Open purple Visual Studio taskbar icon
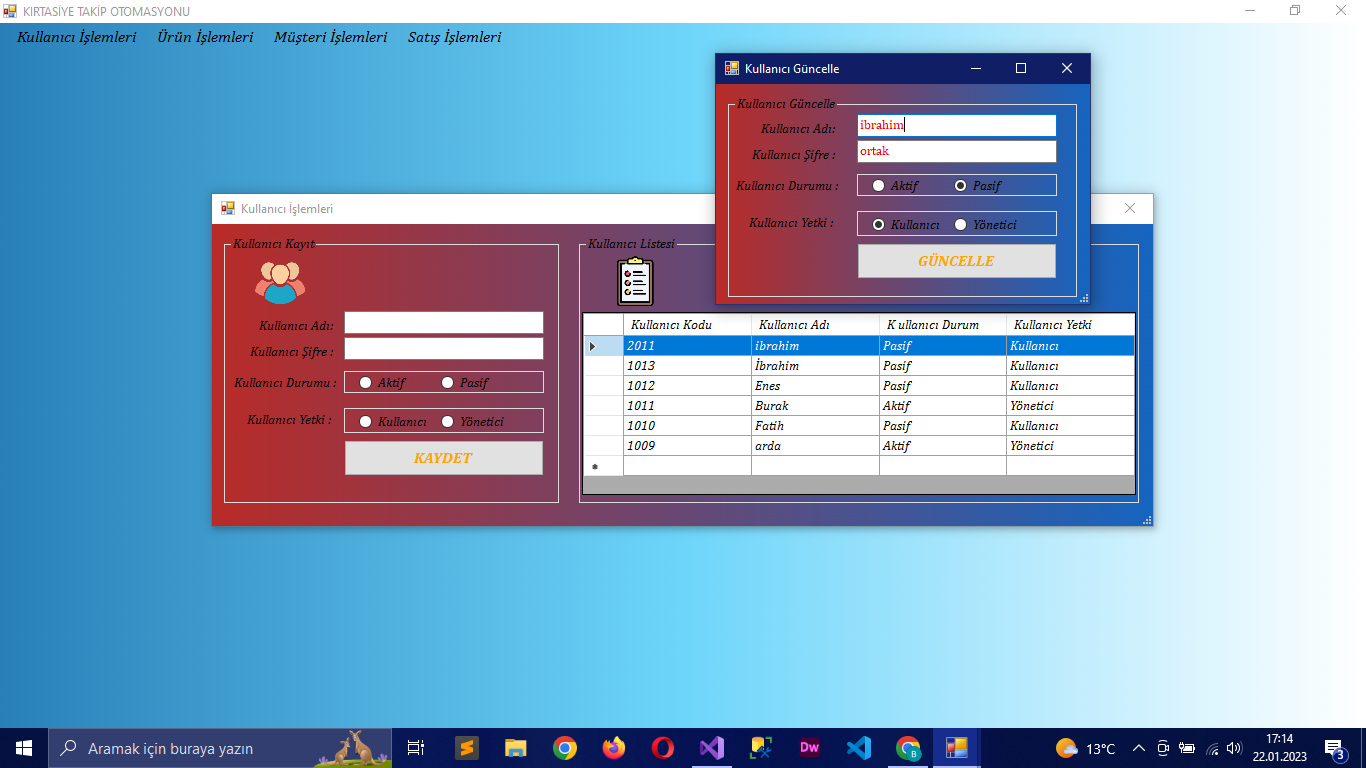The width and height of the screenshot is (1366, 768). tap(712, 748)
